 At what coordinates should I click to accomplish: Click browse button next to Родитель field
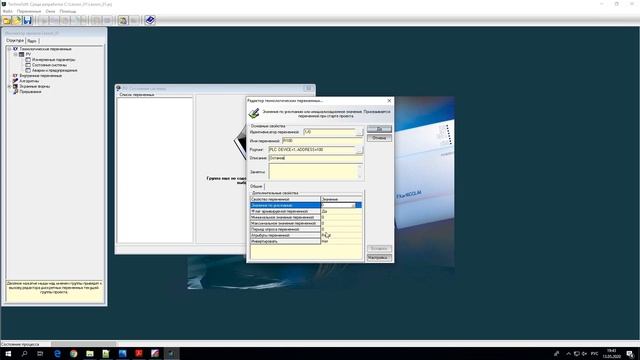click(359, 150)
